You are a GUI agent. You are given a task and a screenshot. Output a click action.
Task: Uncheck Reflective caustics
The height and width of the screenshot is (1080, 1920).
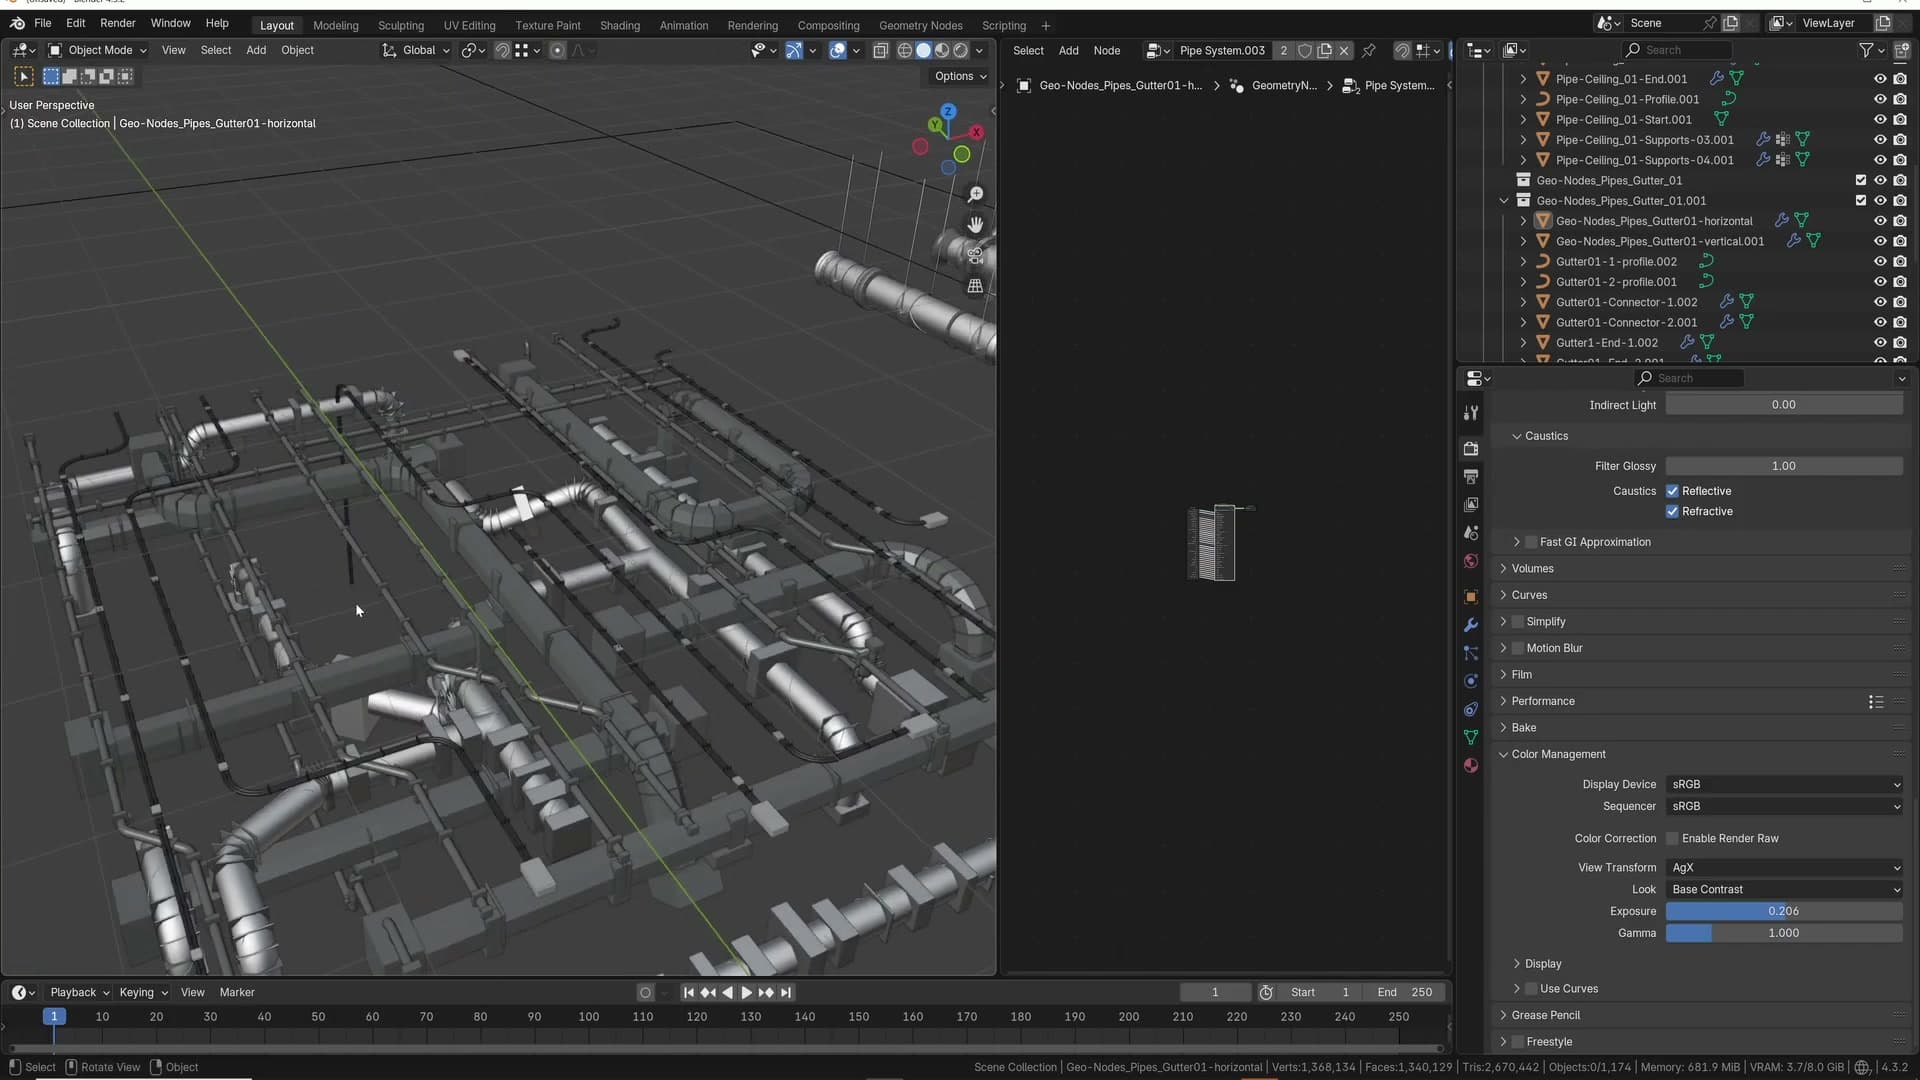click(x=1672, y=491)
